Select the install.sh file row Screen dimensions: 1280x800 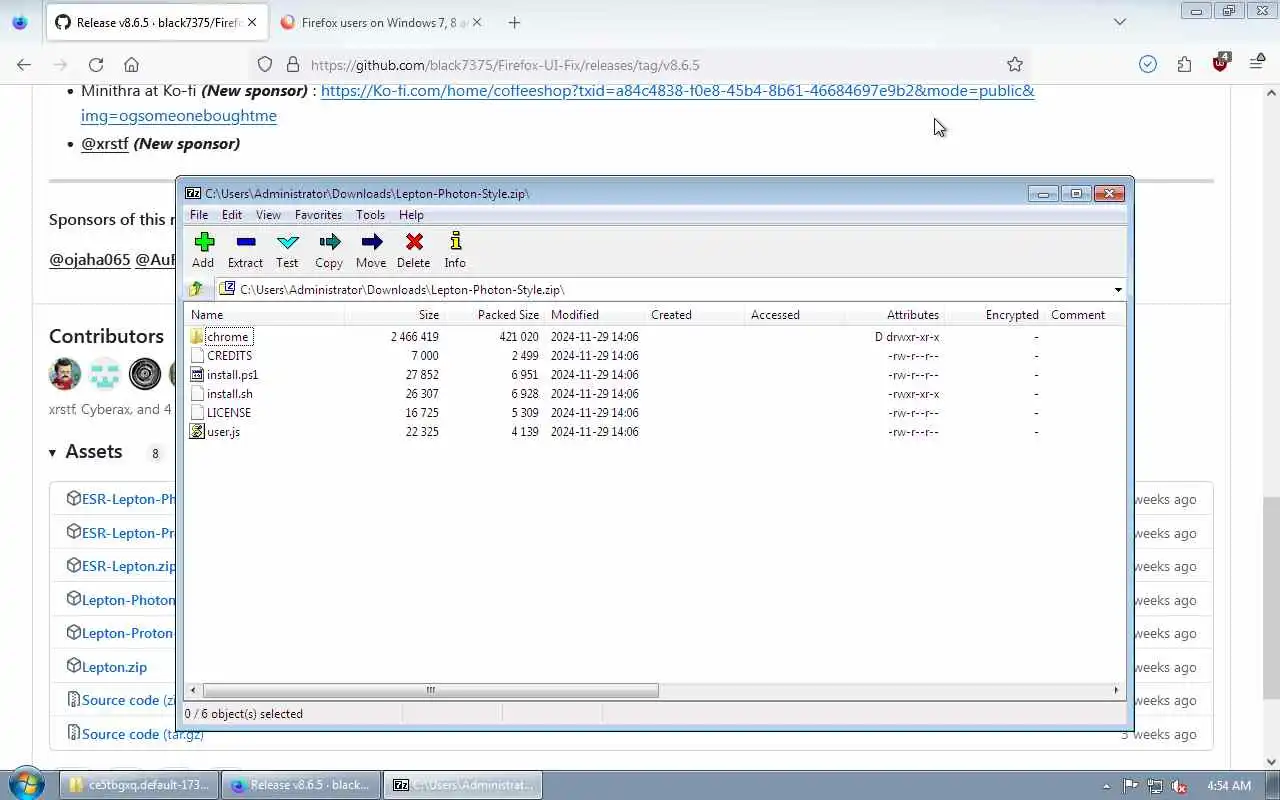click(655, 394)
